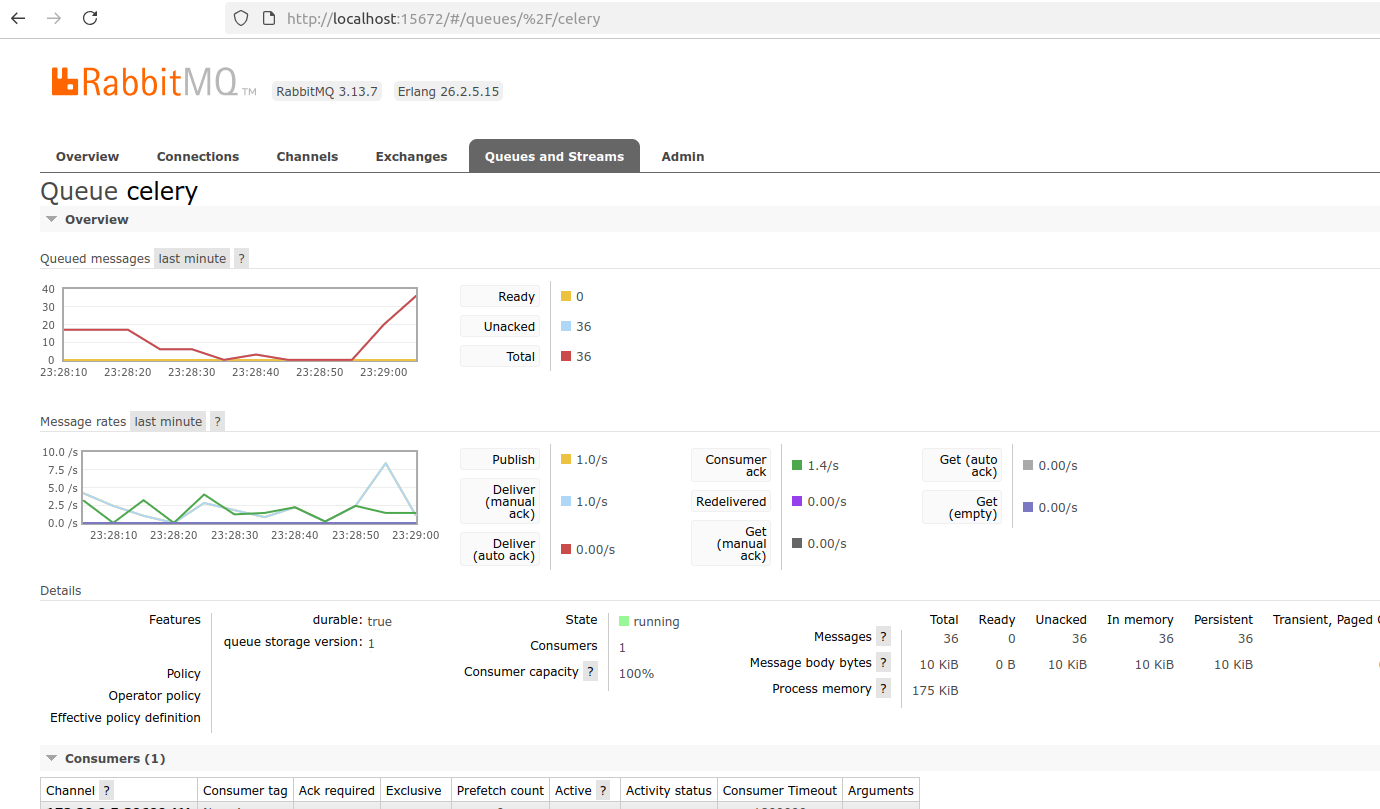Toggle the Get (empty) legend
This screenshot has height=809, width=1380.
(962, 507)
